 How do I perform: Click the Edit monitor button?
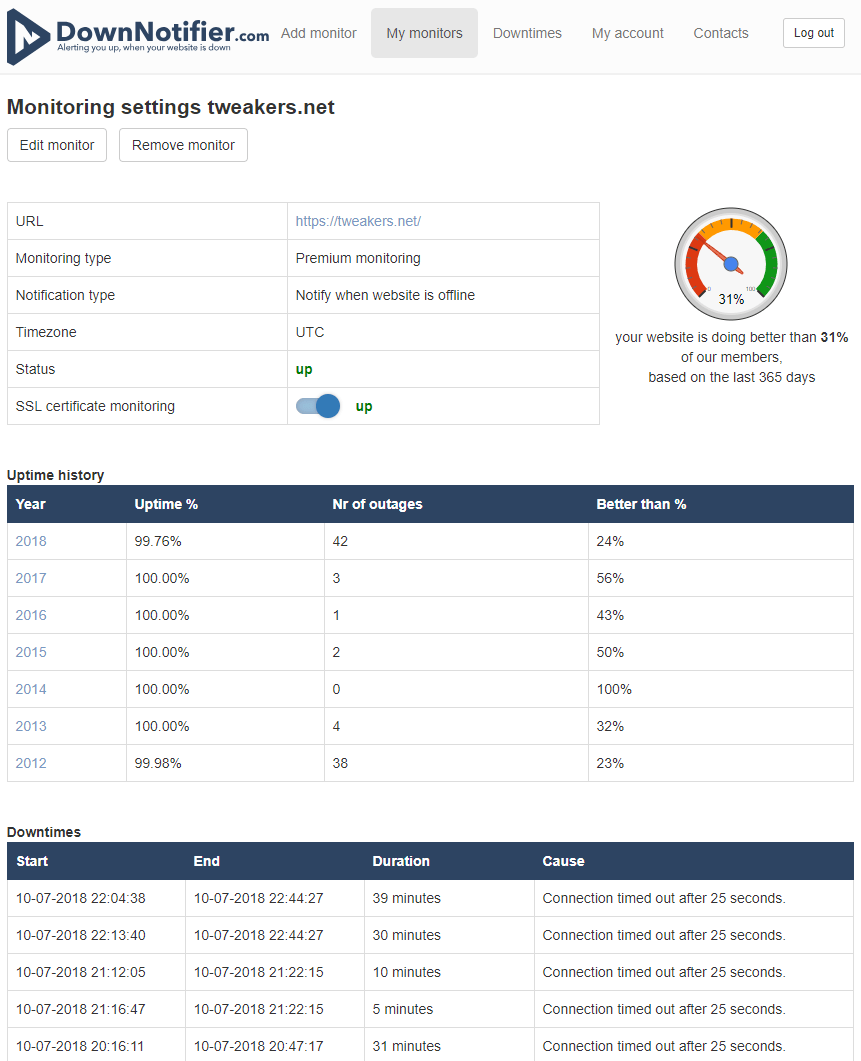pos(57,145)
